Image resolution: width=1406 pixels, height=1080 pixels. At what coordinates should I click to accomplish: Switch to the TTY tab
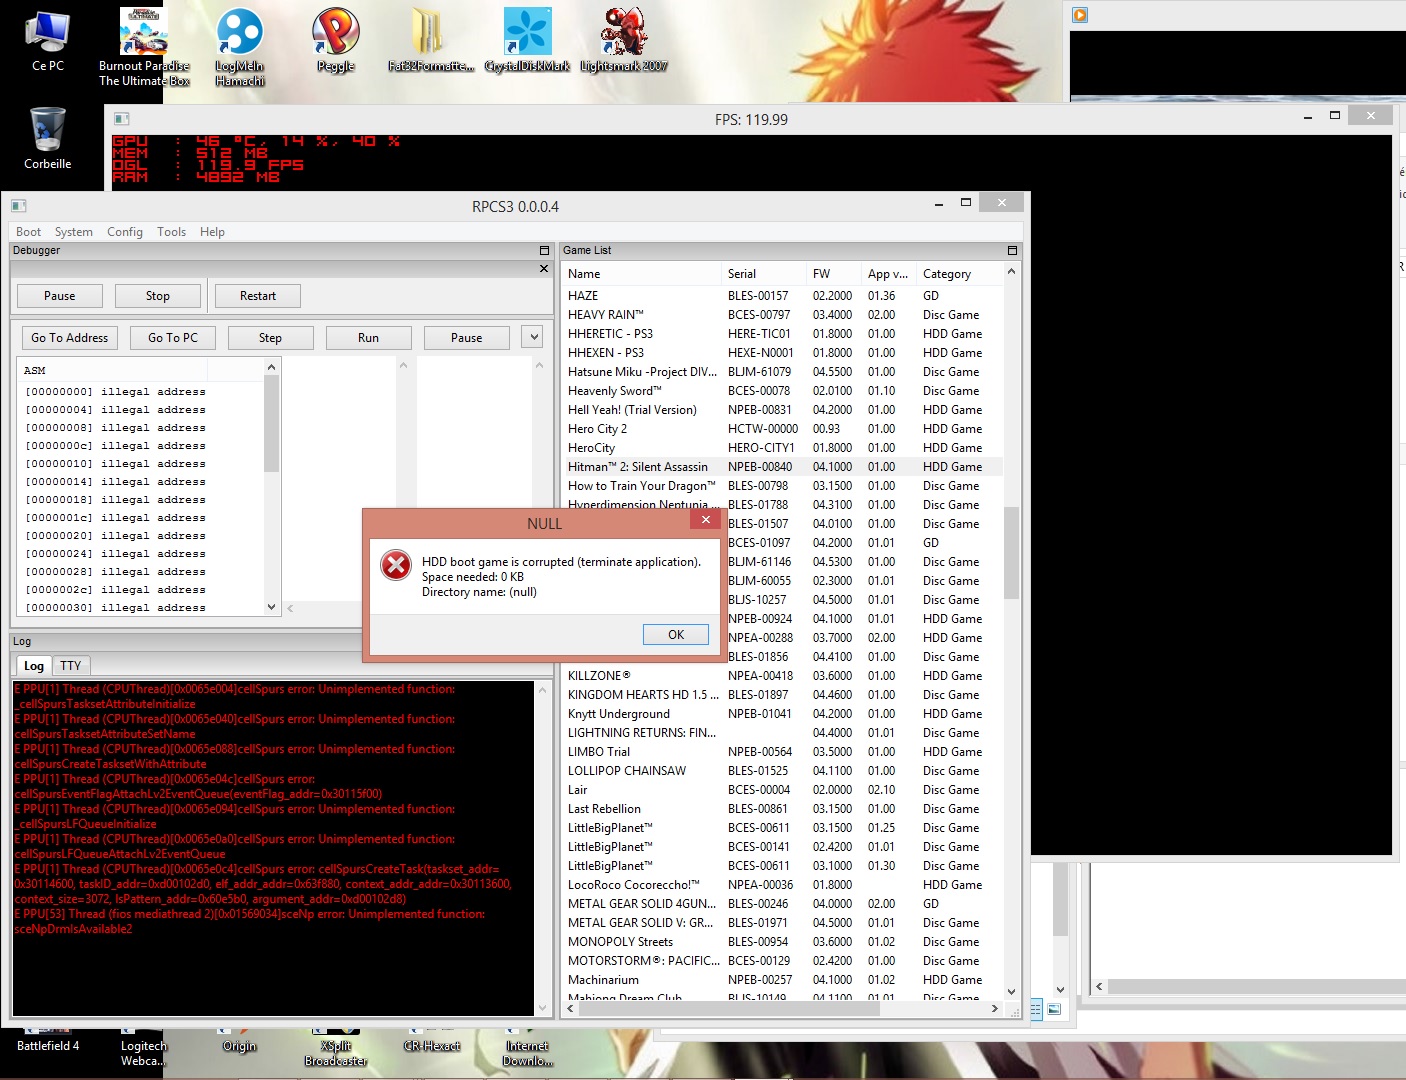point(70,666)
